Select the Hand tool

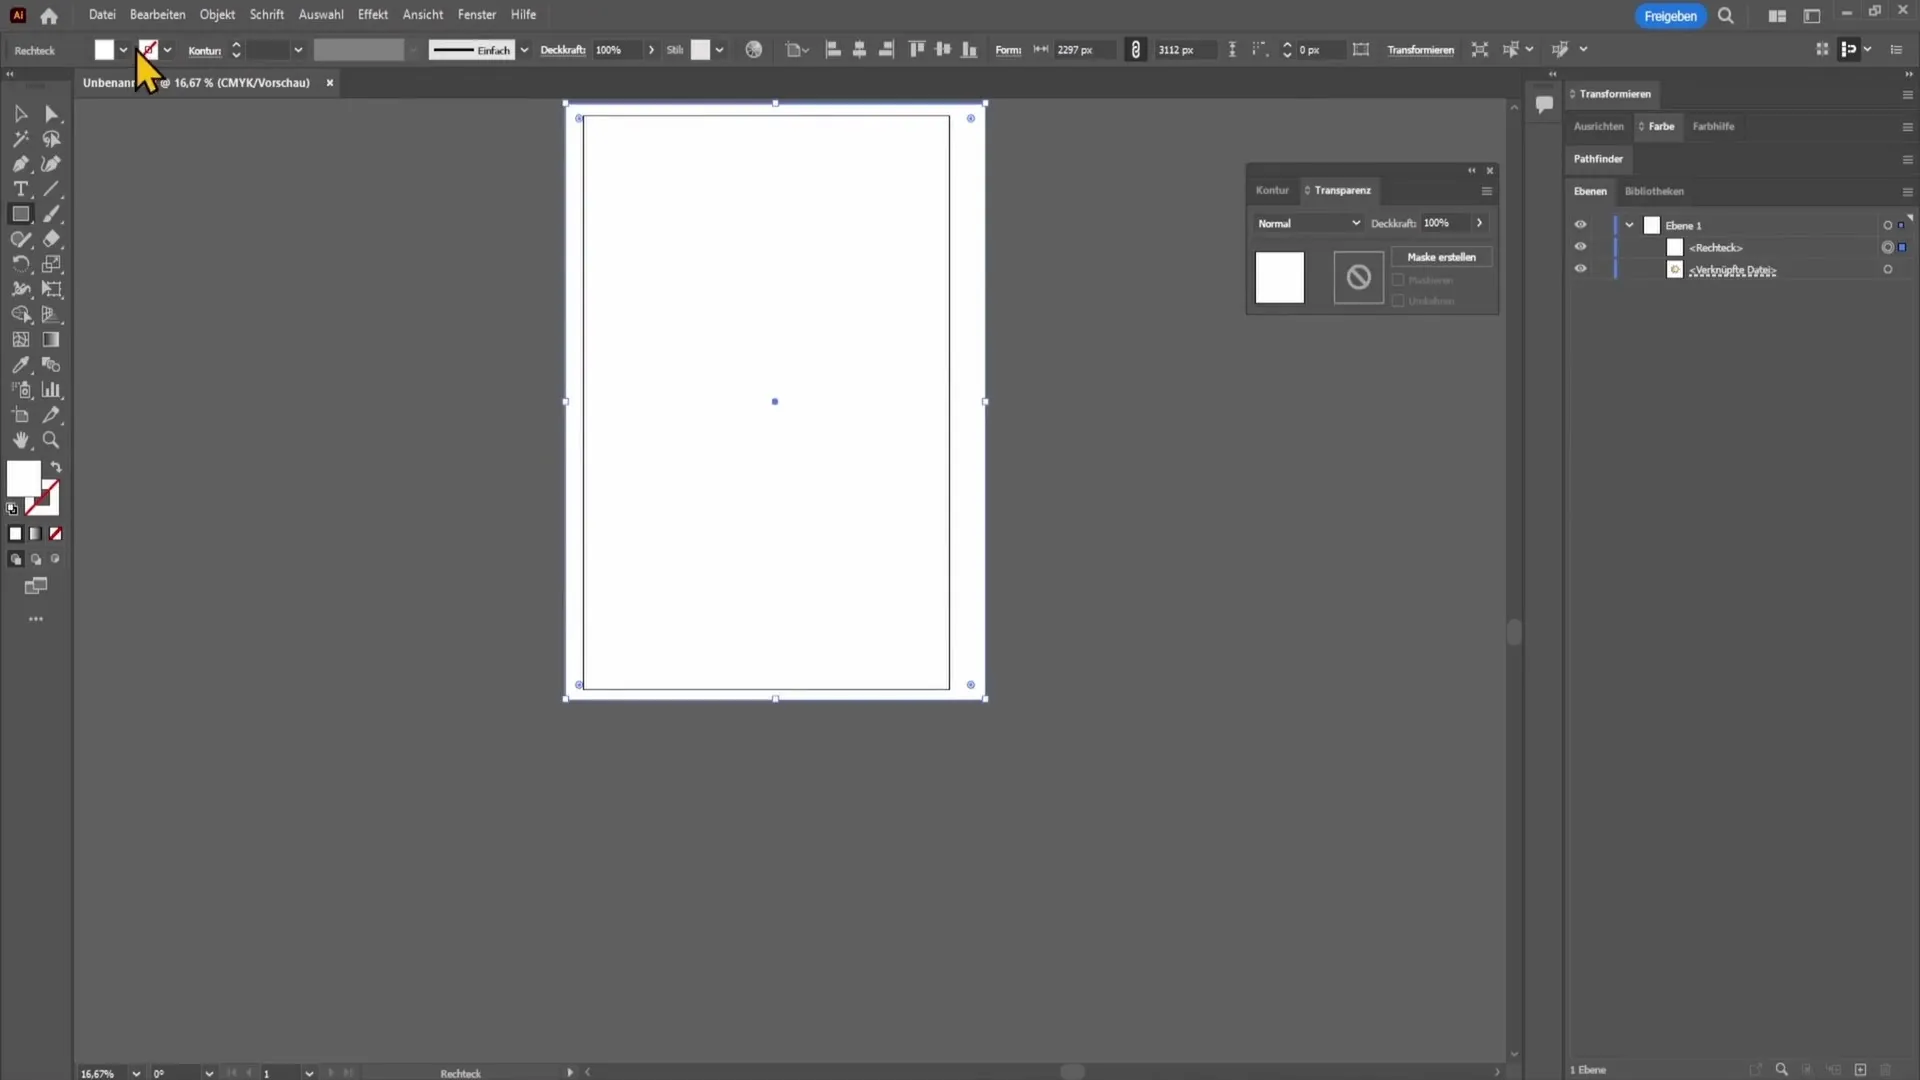tap(20, 440)
